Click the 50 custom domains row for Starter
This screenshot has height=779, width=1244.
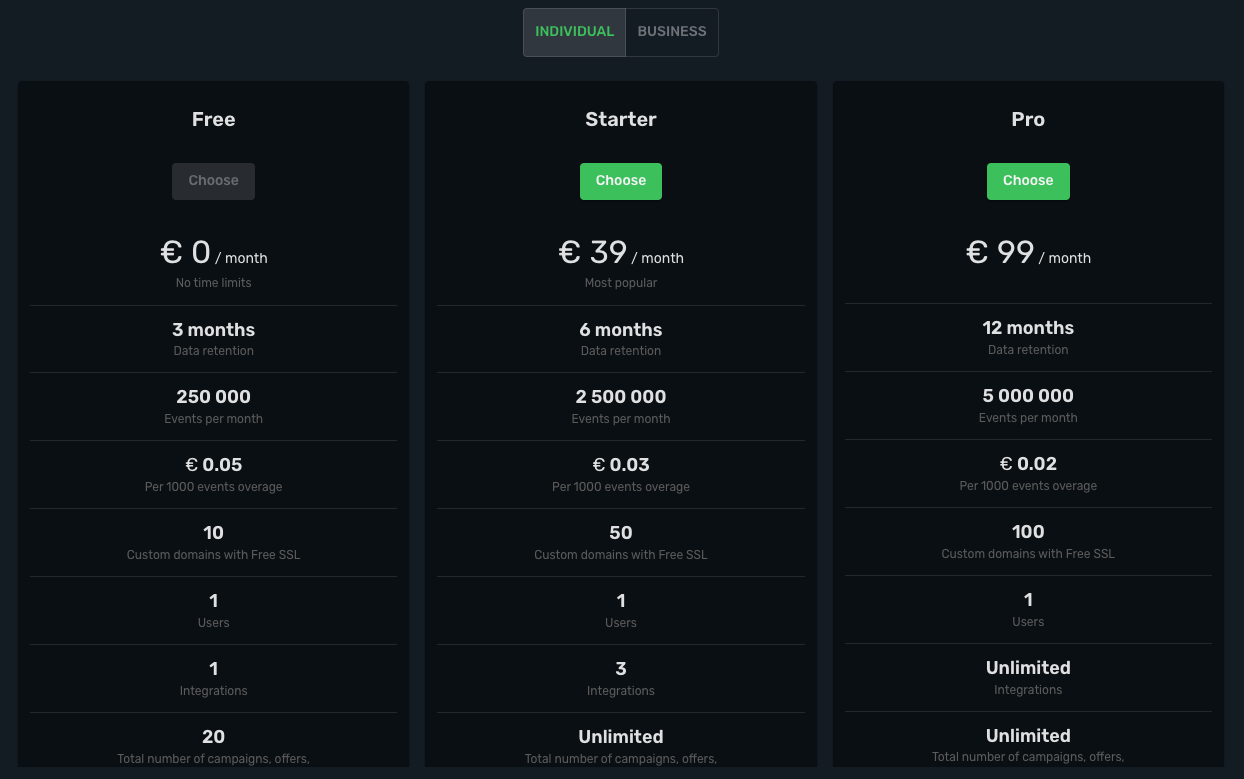(x=620, y=532)
